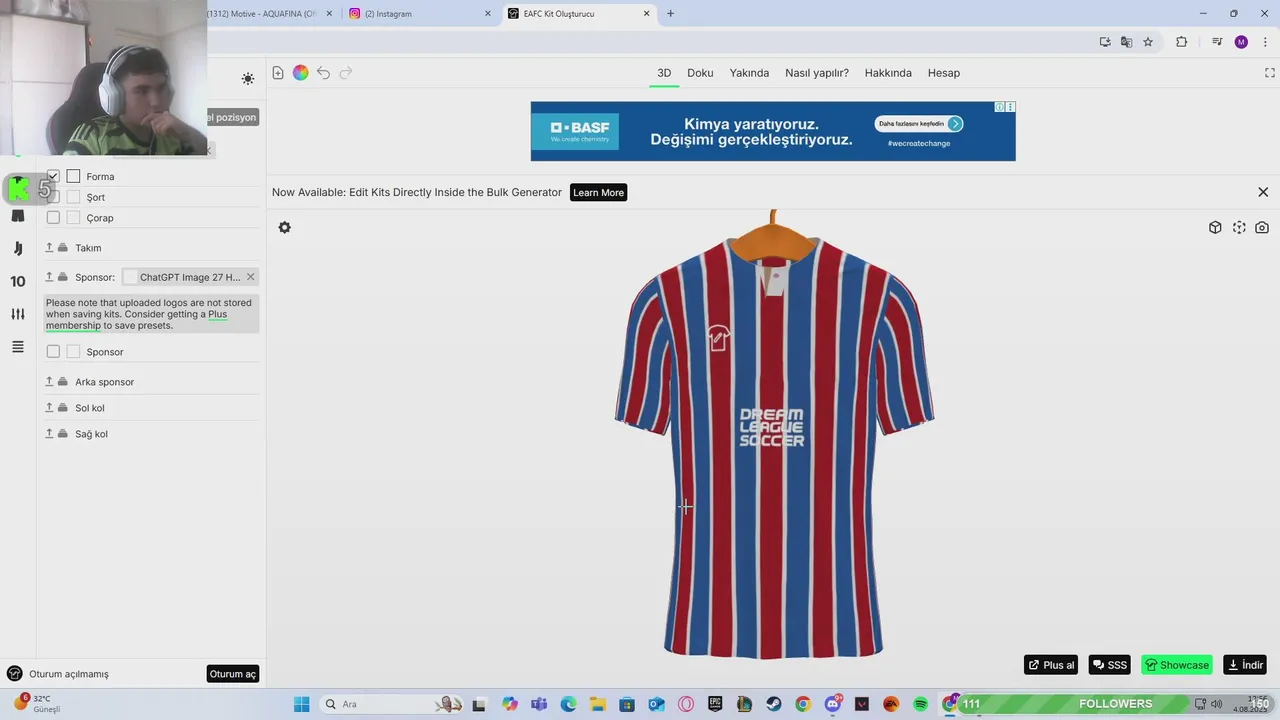Viewport: 1280px width, 720px height.
Task: Toggle the sun light/dark theme icon
Action: (248, 79)
